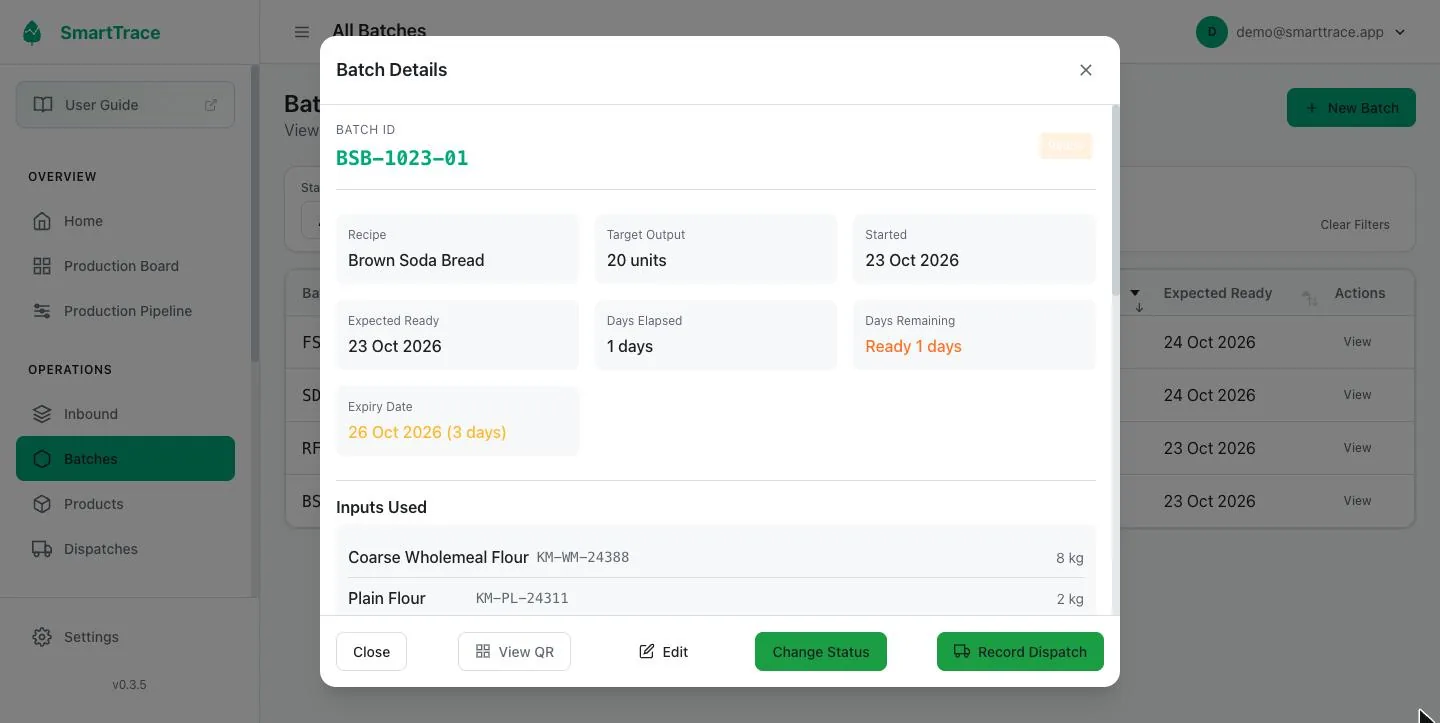Click the version label v0.3.5
Screen dimensions: 1440x723
[129, 685]
